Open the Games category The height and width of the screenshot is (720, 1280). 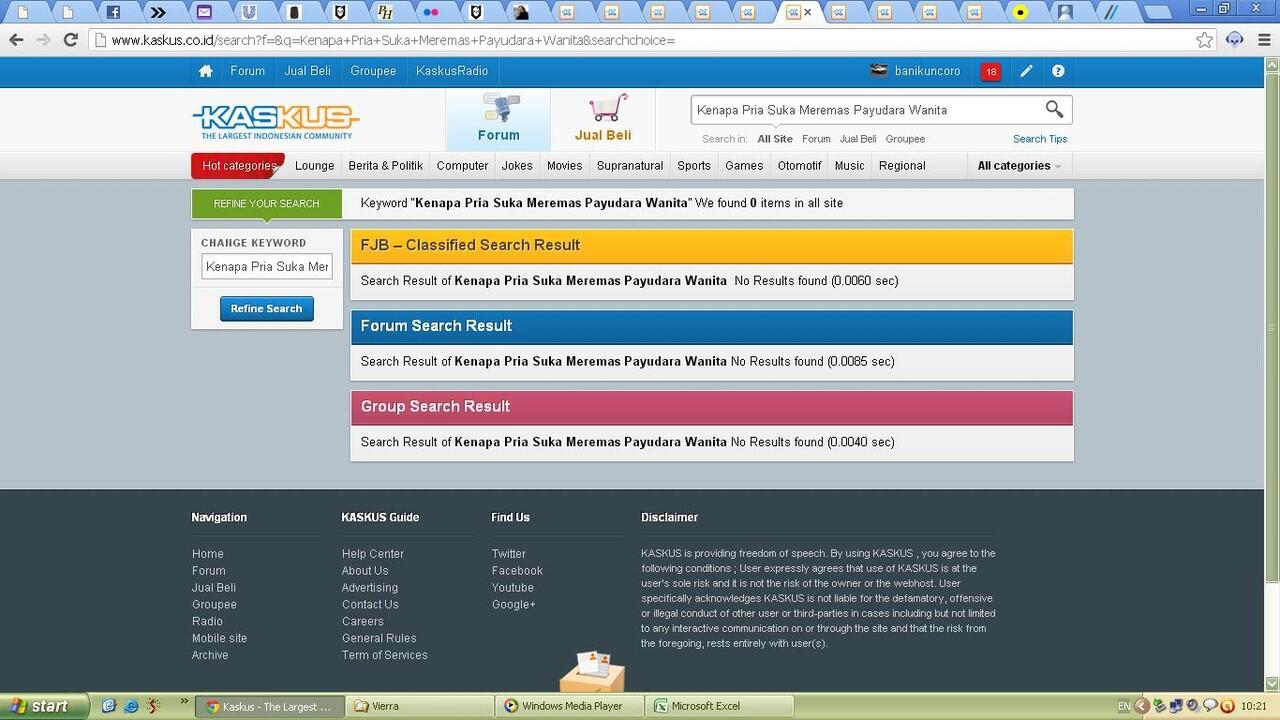[744, 166]
